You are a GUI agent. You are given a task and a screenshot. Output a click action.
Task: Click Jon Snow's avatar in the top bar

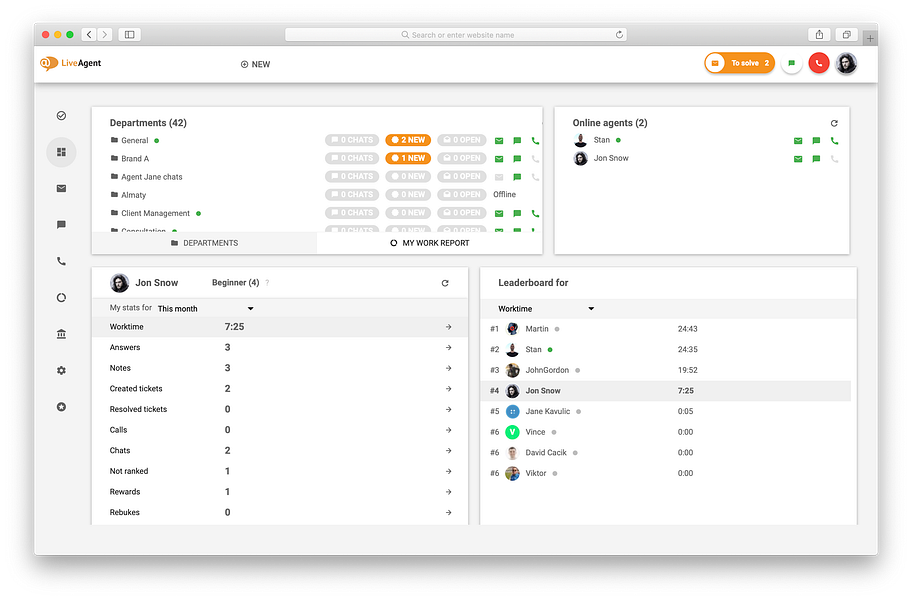pyautogui.click(x=846, y=63)
